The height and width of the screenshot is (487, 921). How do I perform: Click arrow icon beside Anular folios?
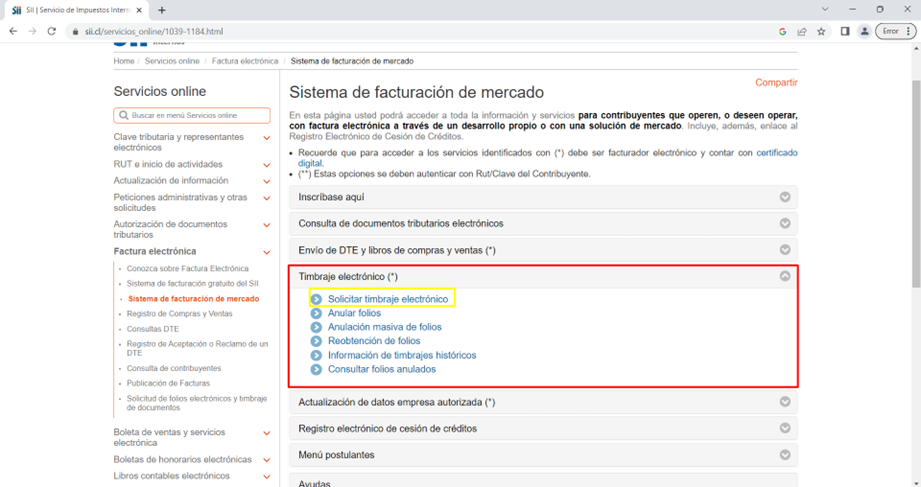click(317, 313)
